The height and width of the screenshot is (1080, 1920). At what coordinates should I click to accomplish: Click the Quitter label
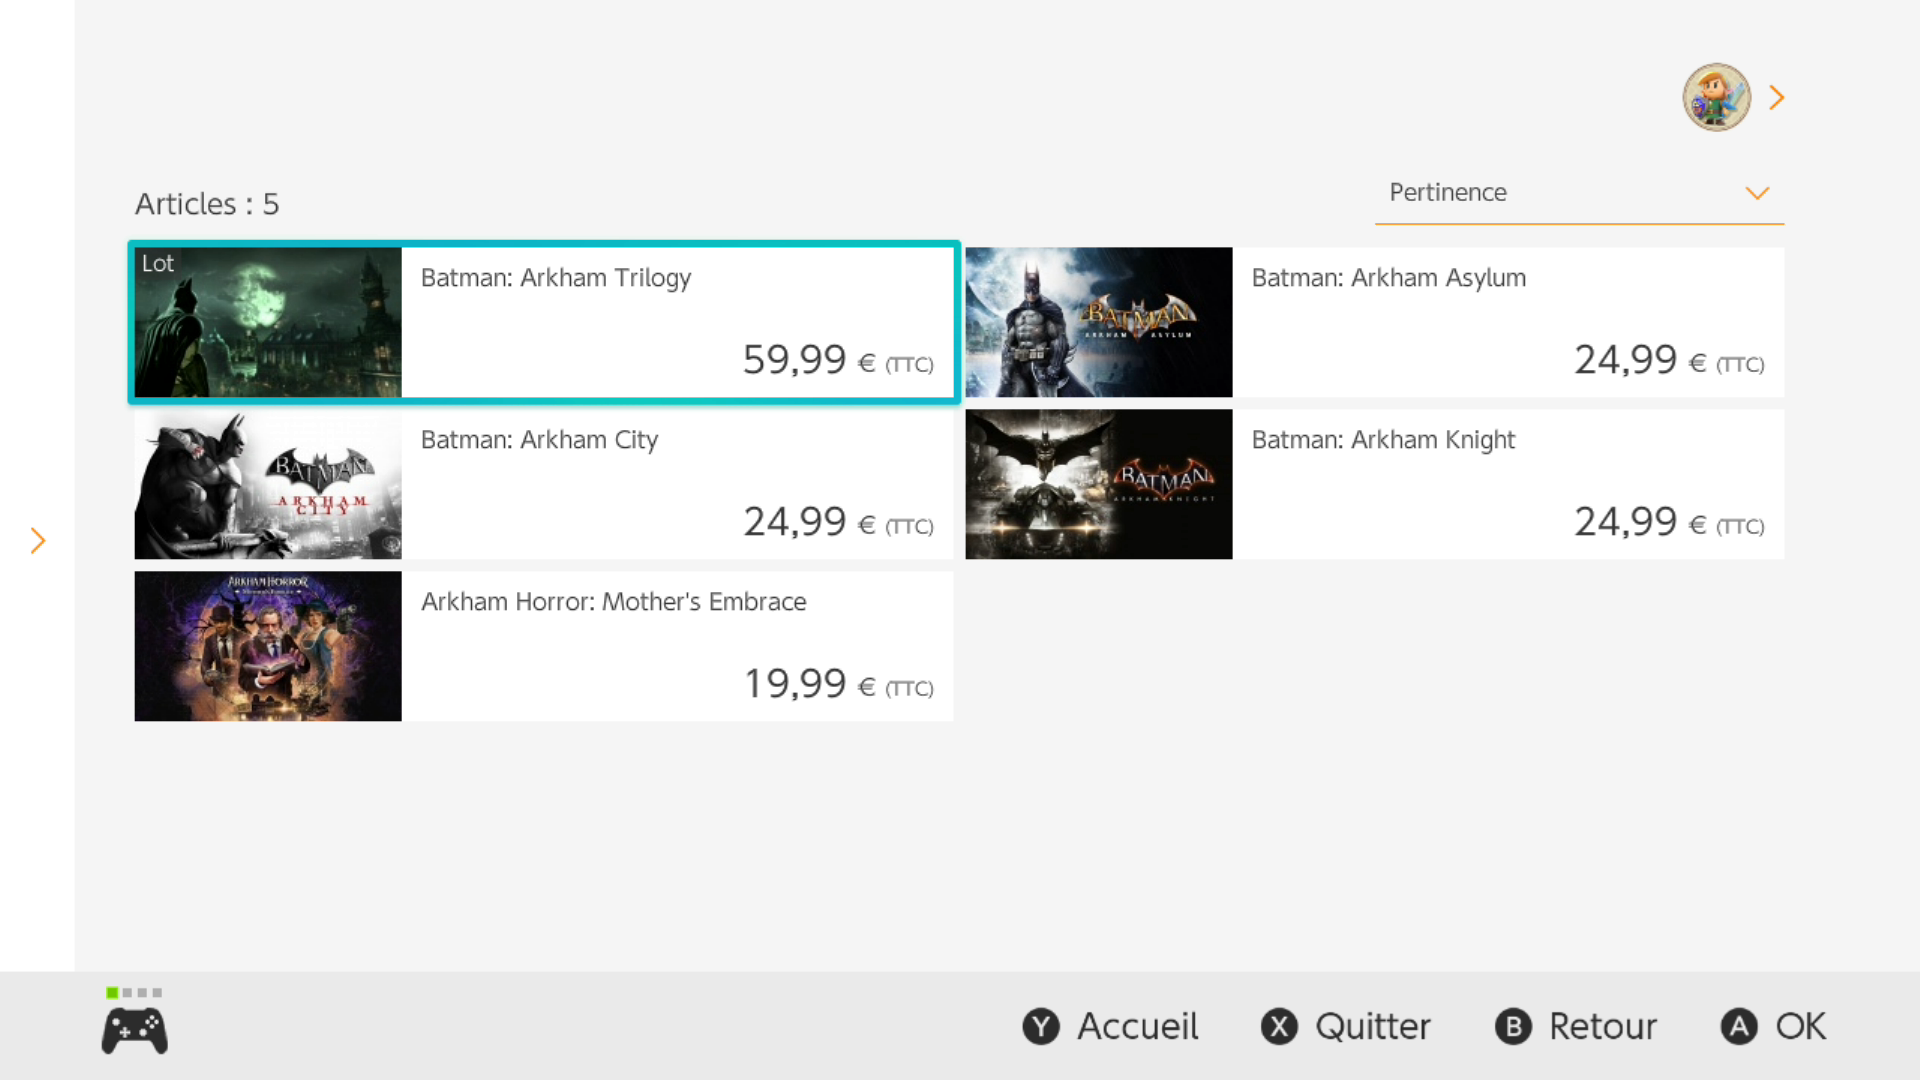click(x=1372, y=1026)
